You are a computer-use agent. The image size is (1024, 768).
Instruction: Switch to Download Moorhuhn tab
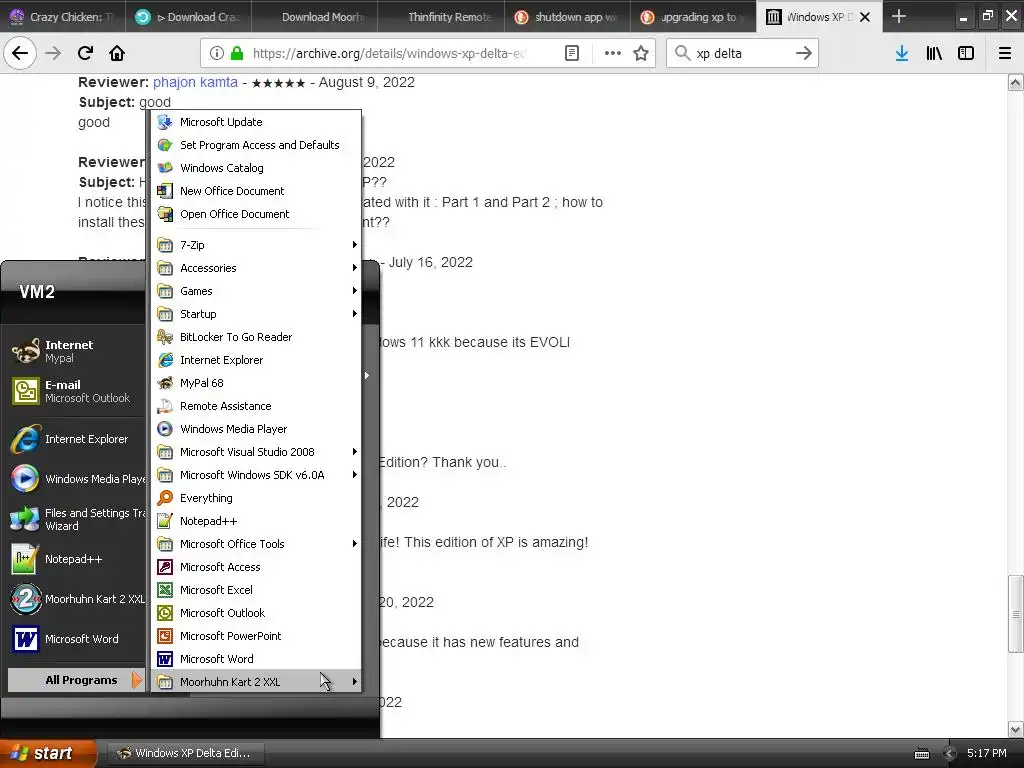click(315, 17)
